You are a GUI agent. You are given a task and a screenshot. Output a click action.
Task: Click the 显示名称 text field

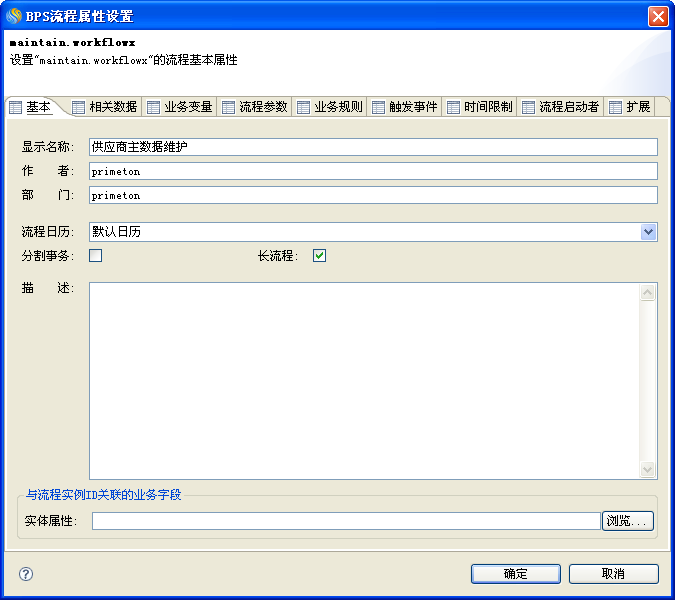(x=372, y=147)
